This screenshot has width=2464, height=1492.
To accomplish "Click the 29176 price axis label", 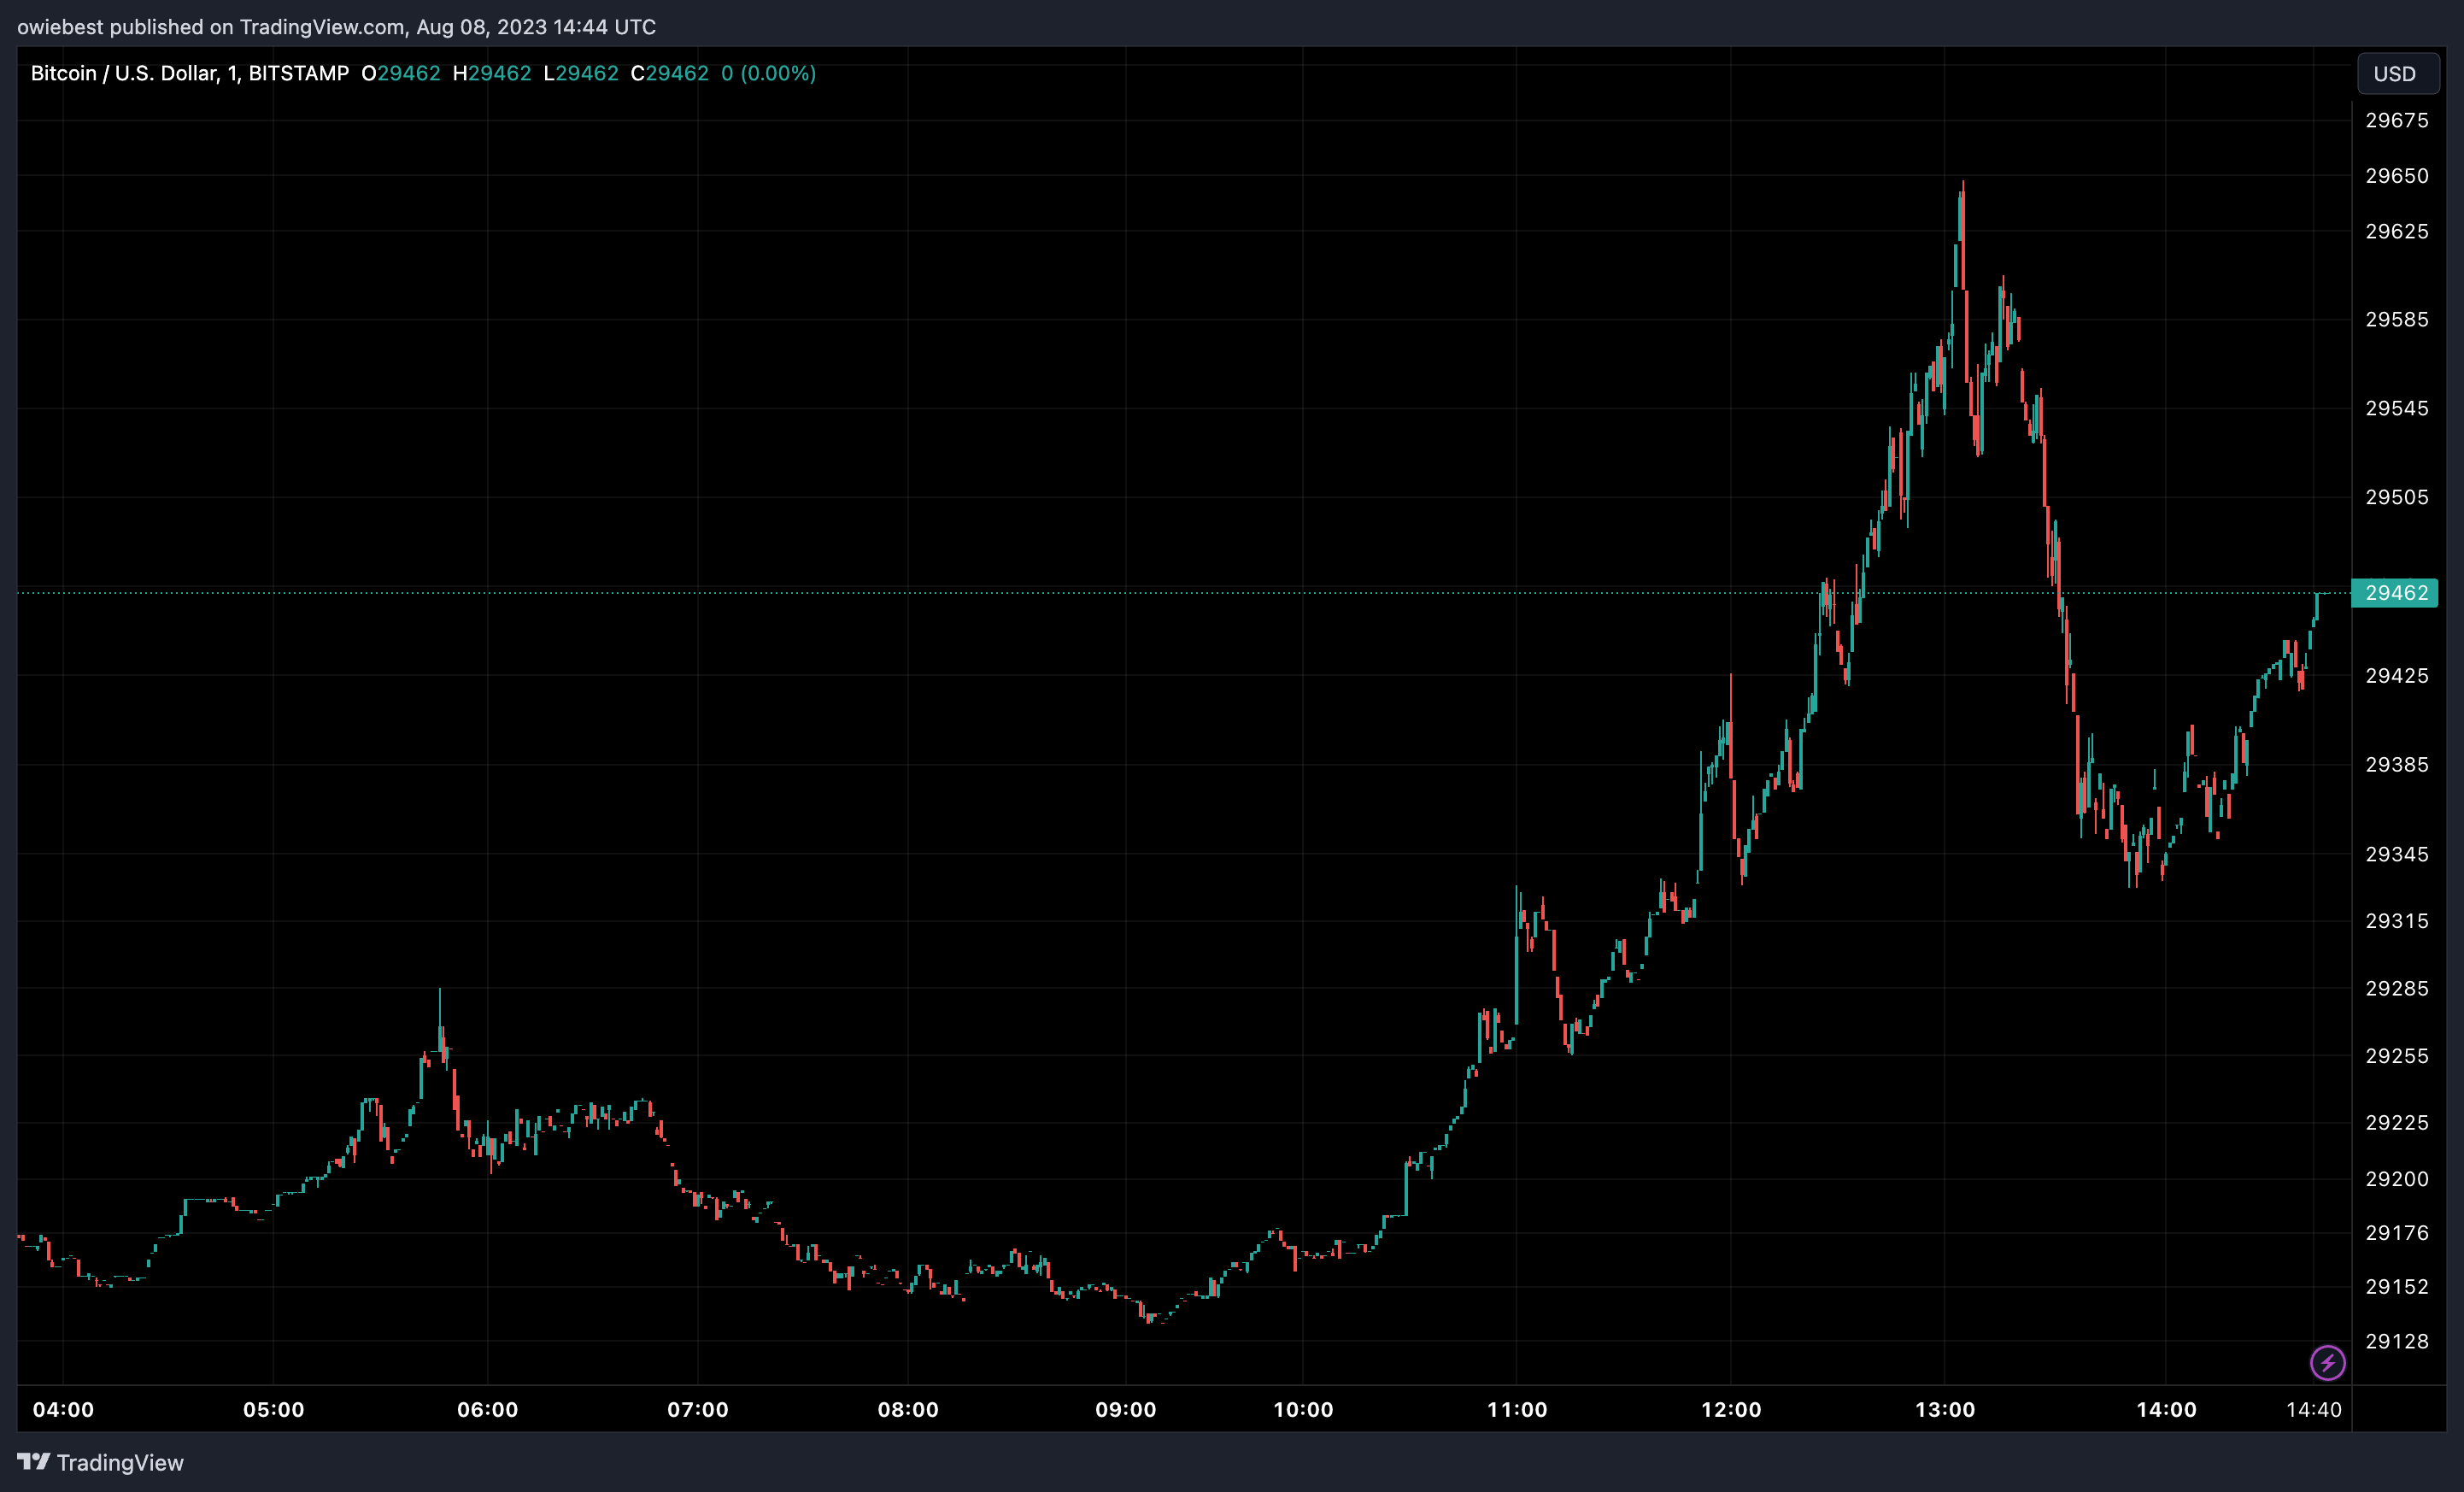I will pos(2396,1233).
